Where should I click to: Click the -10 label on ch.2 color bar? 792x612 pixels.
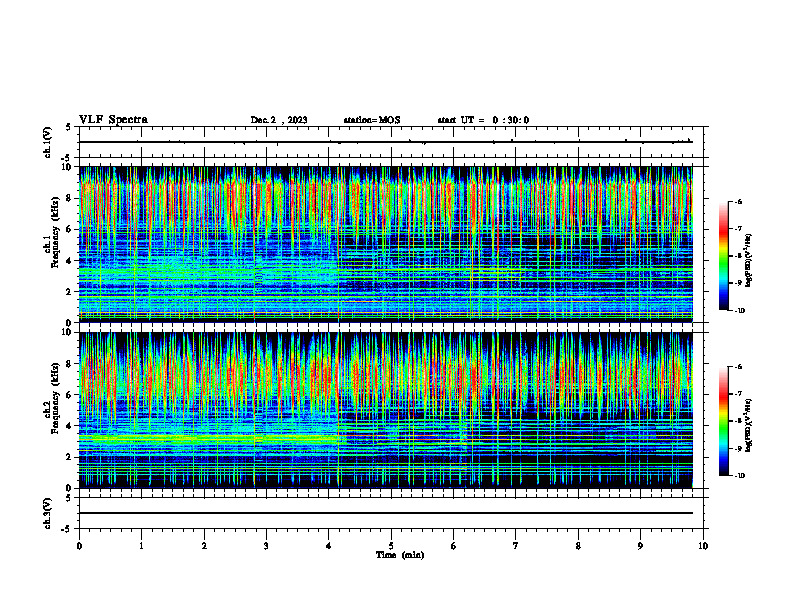740,476
